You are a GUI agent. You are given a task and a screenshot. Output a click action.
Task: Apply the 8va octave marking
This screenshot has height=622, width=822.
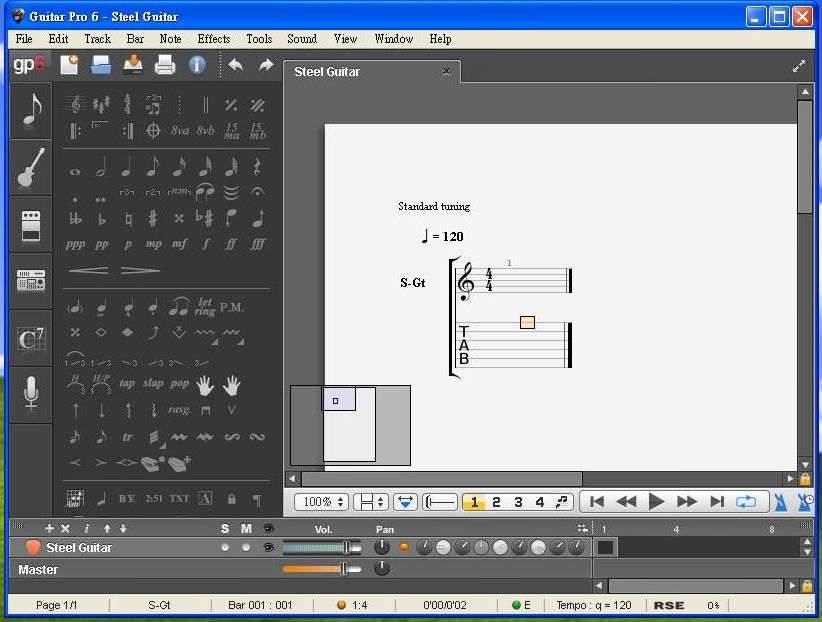(x=180, y=130)
